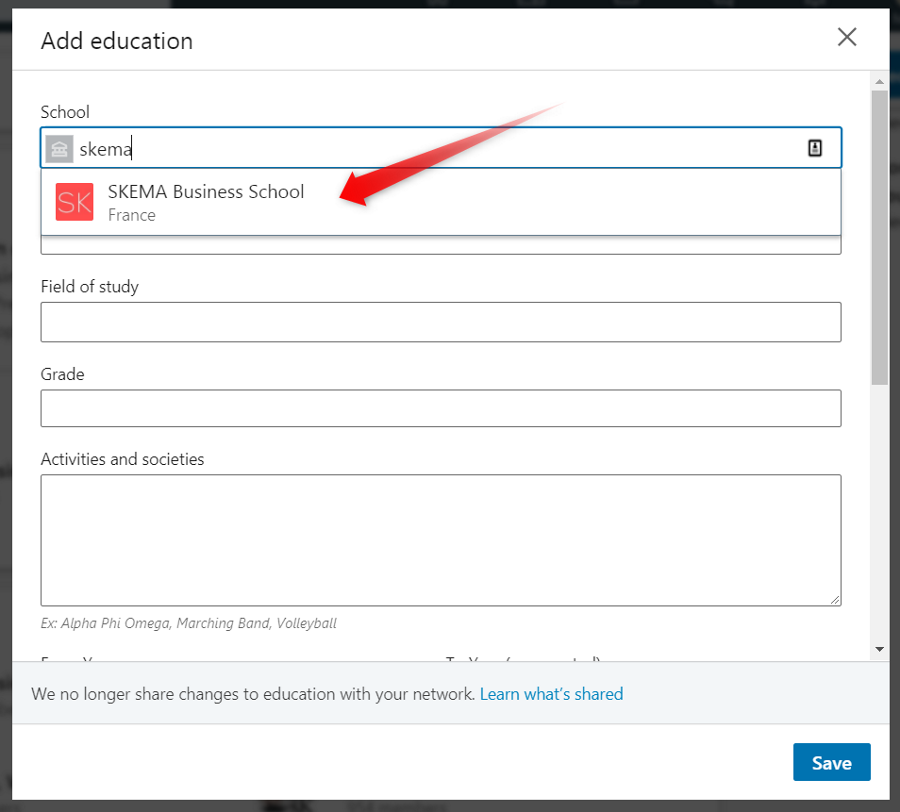Screen dimensions: 900x812
Task: Click the contact card icon in School field
Action: click(814, 148)
